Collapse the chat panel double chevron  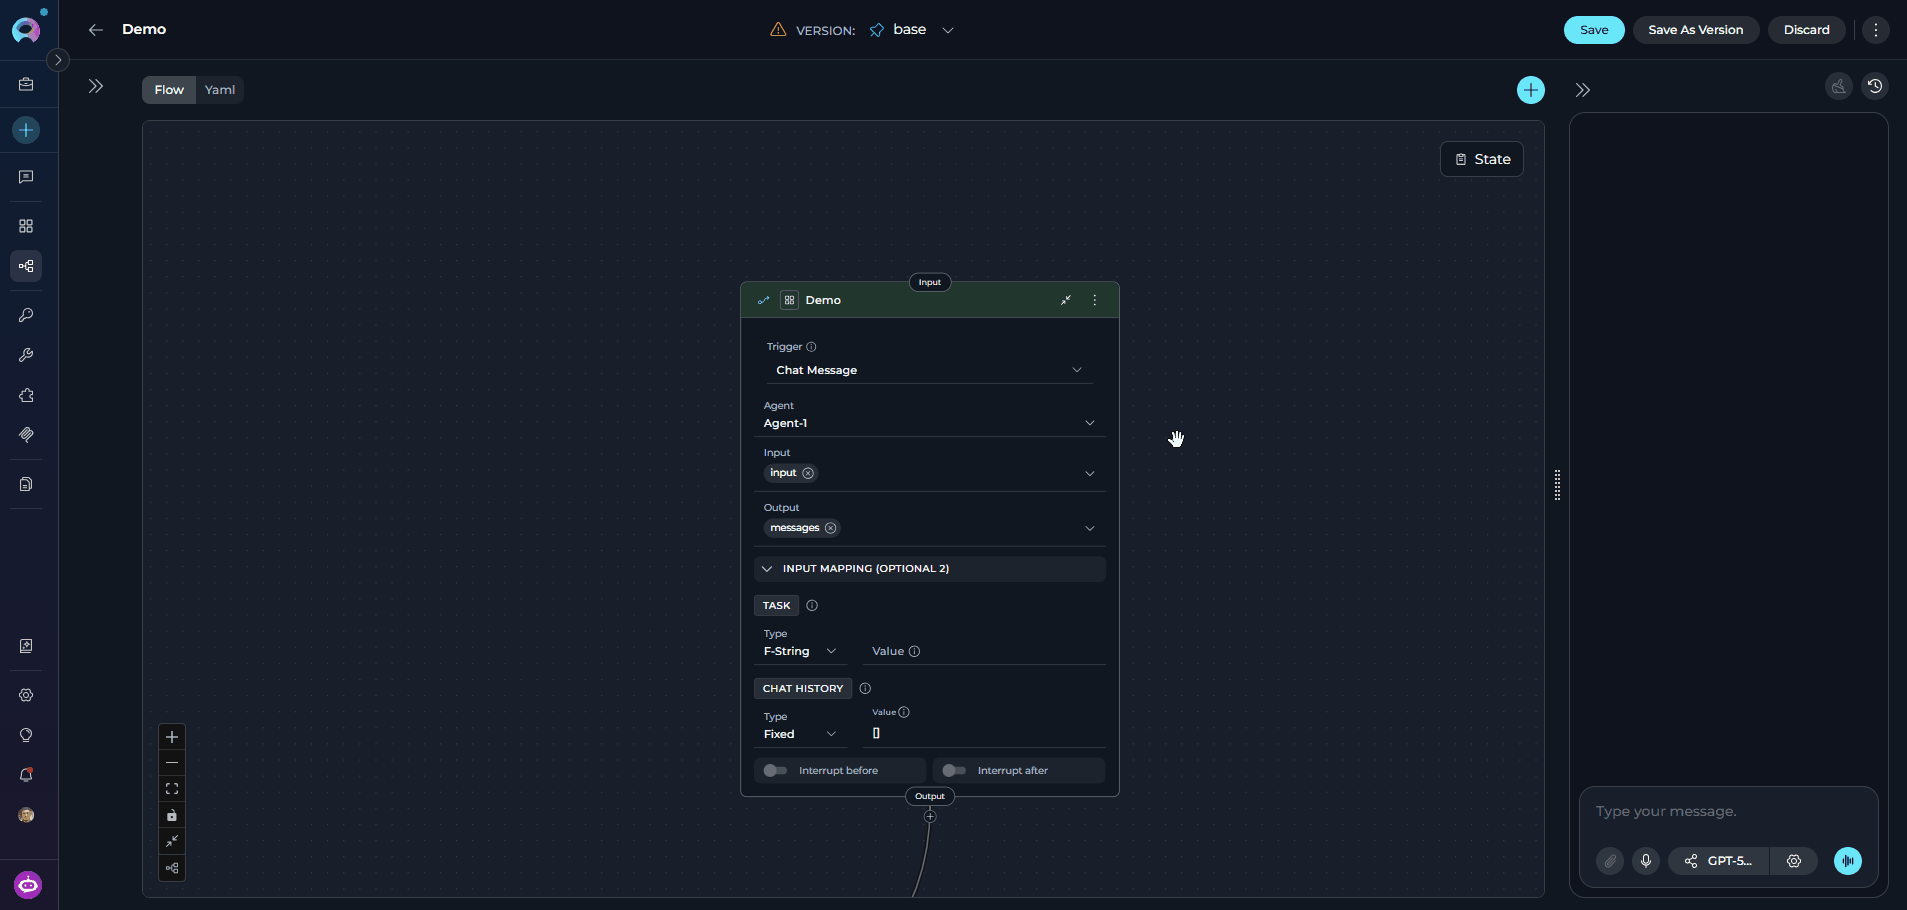pyautogui.click(x=1583, y=90)
